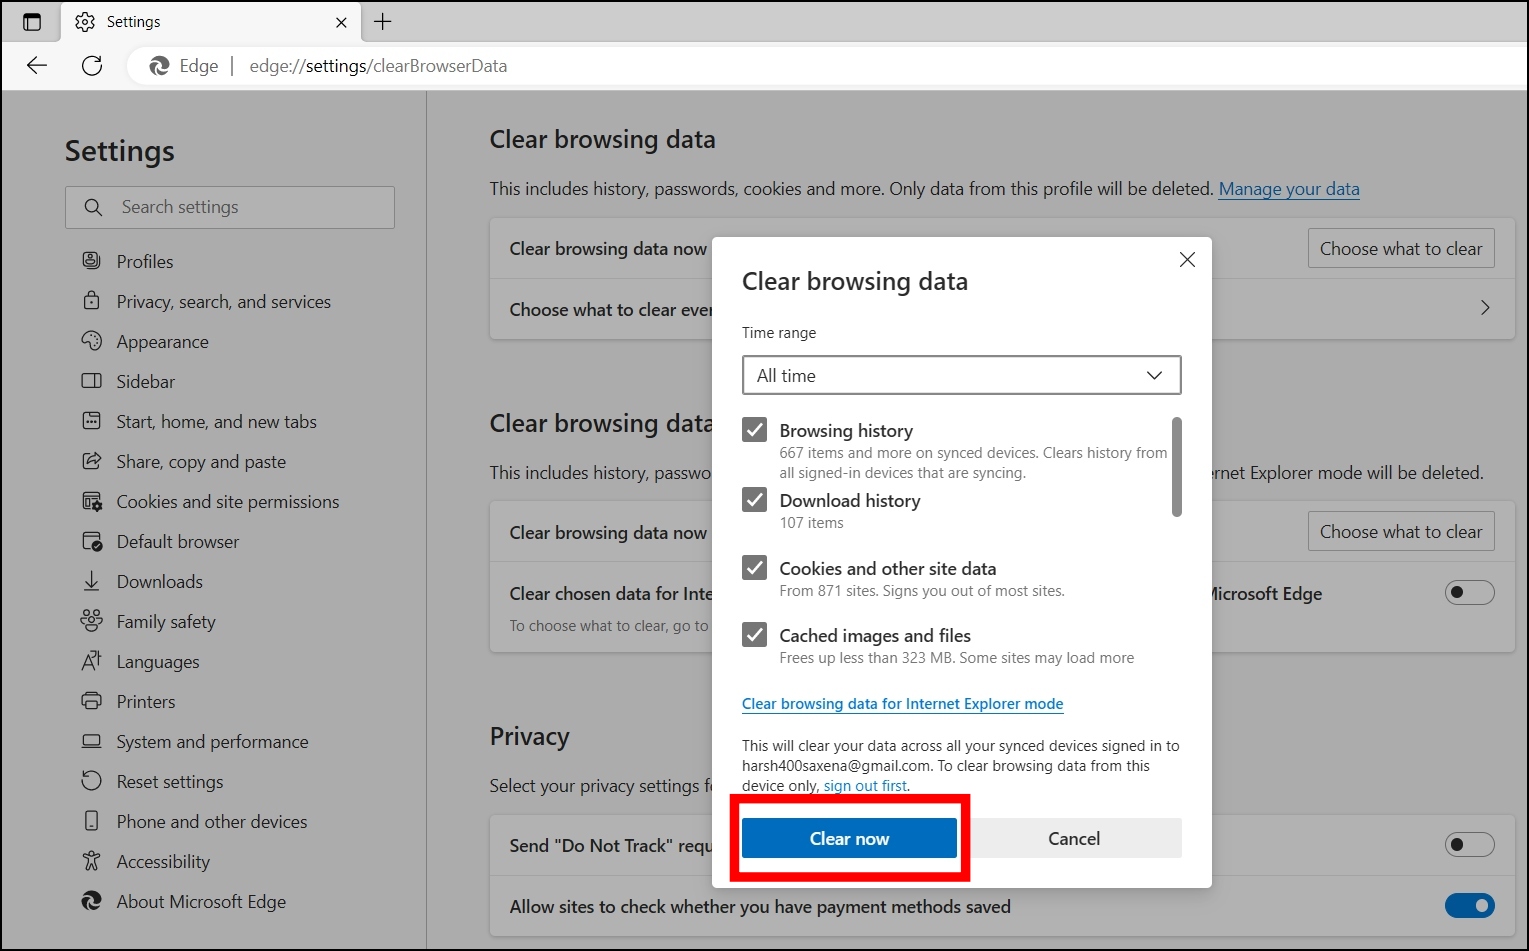
Task: Open the tab actions menu icon
Action: coord(32,22)
